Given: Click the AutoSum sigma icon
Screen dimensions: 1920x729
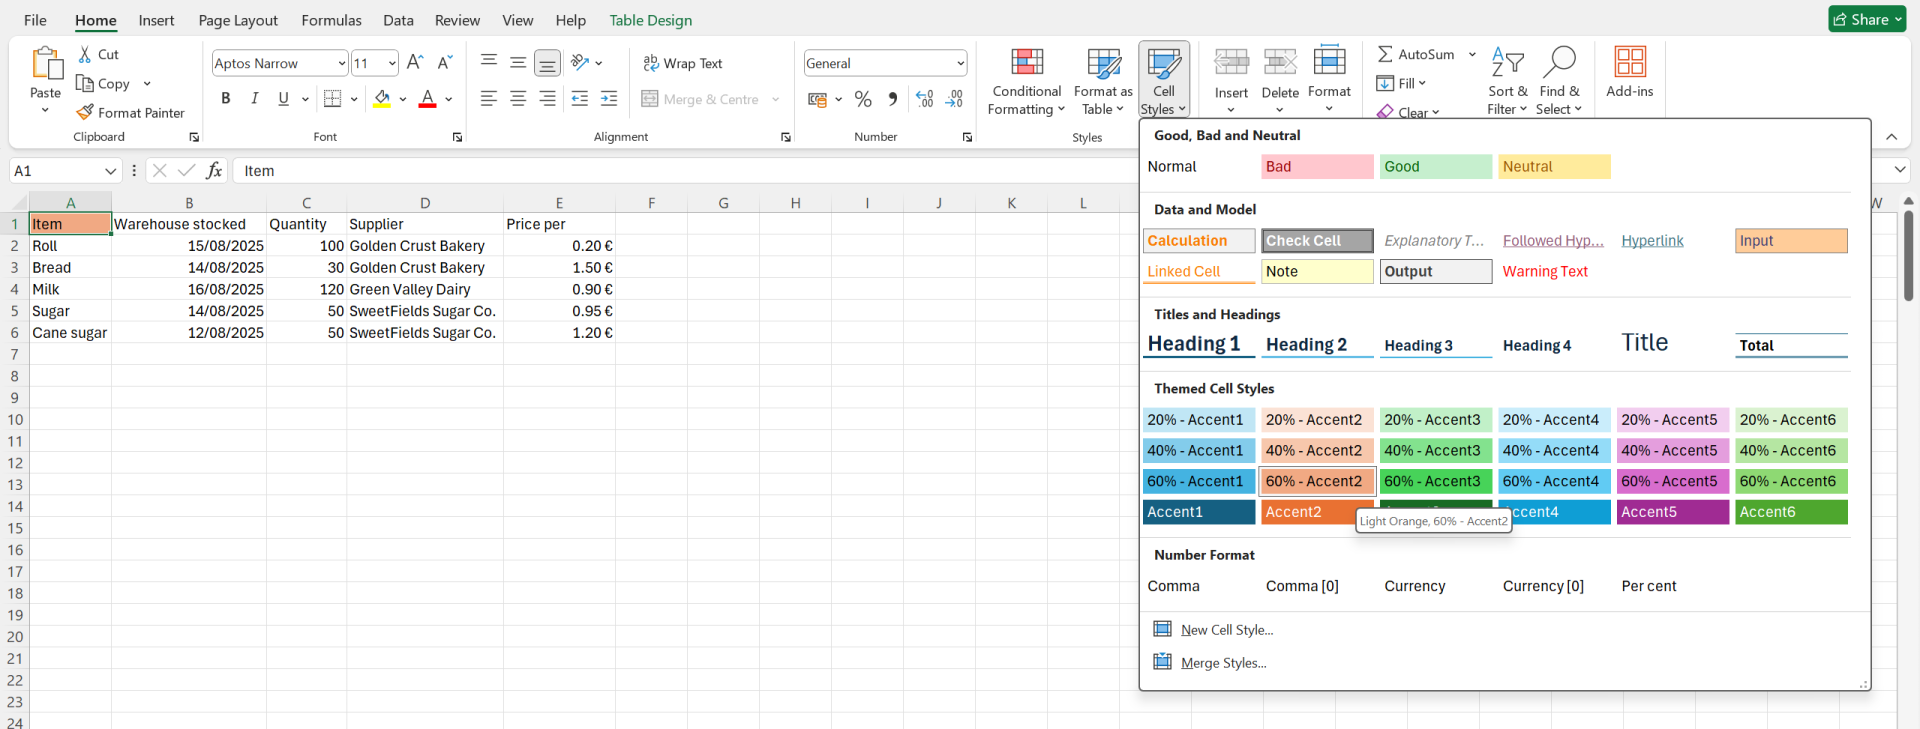Looking at the screenshot, I should [1385, 54].
